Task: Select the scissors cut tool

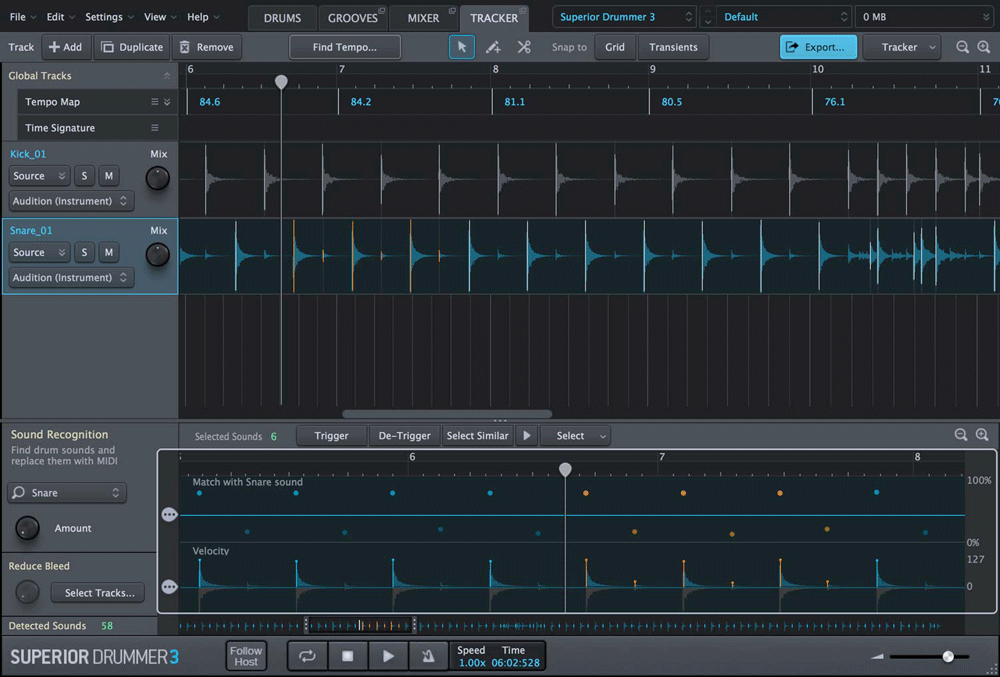Action: tap(523, 47)
